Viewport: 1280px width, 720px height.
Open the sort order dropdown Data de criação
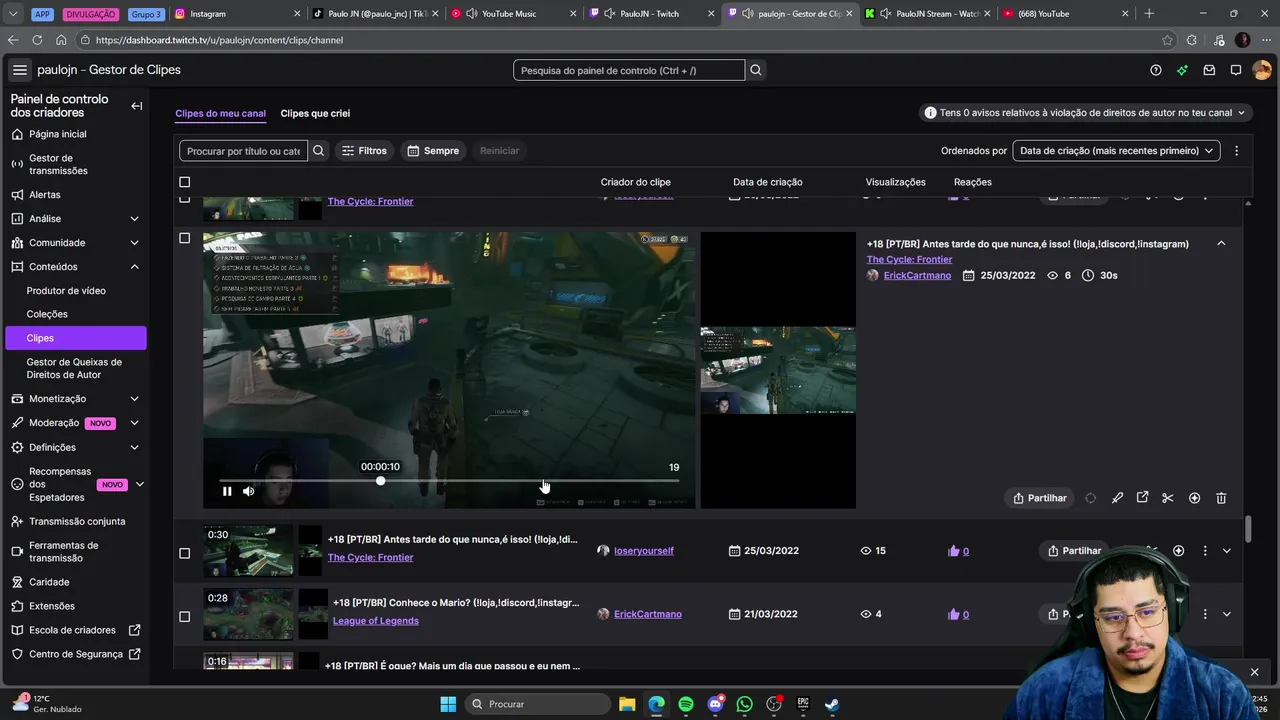(x=1116, y=151)
